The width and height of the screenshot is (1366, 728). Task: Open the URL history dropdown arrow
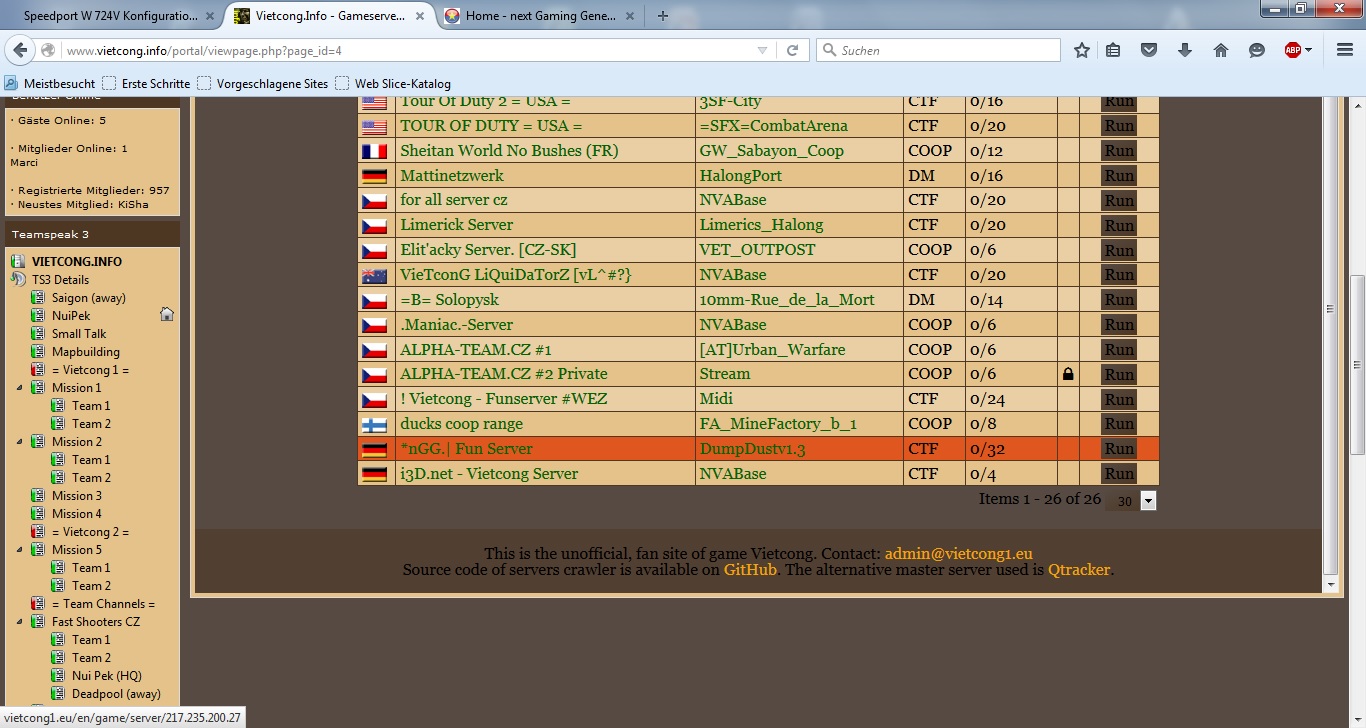click(762, 50)
